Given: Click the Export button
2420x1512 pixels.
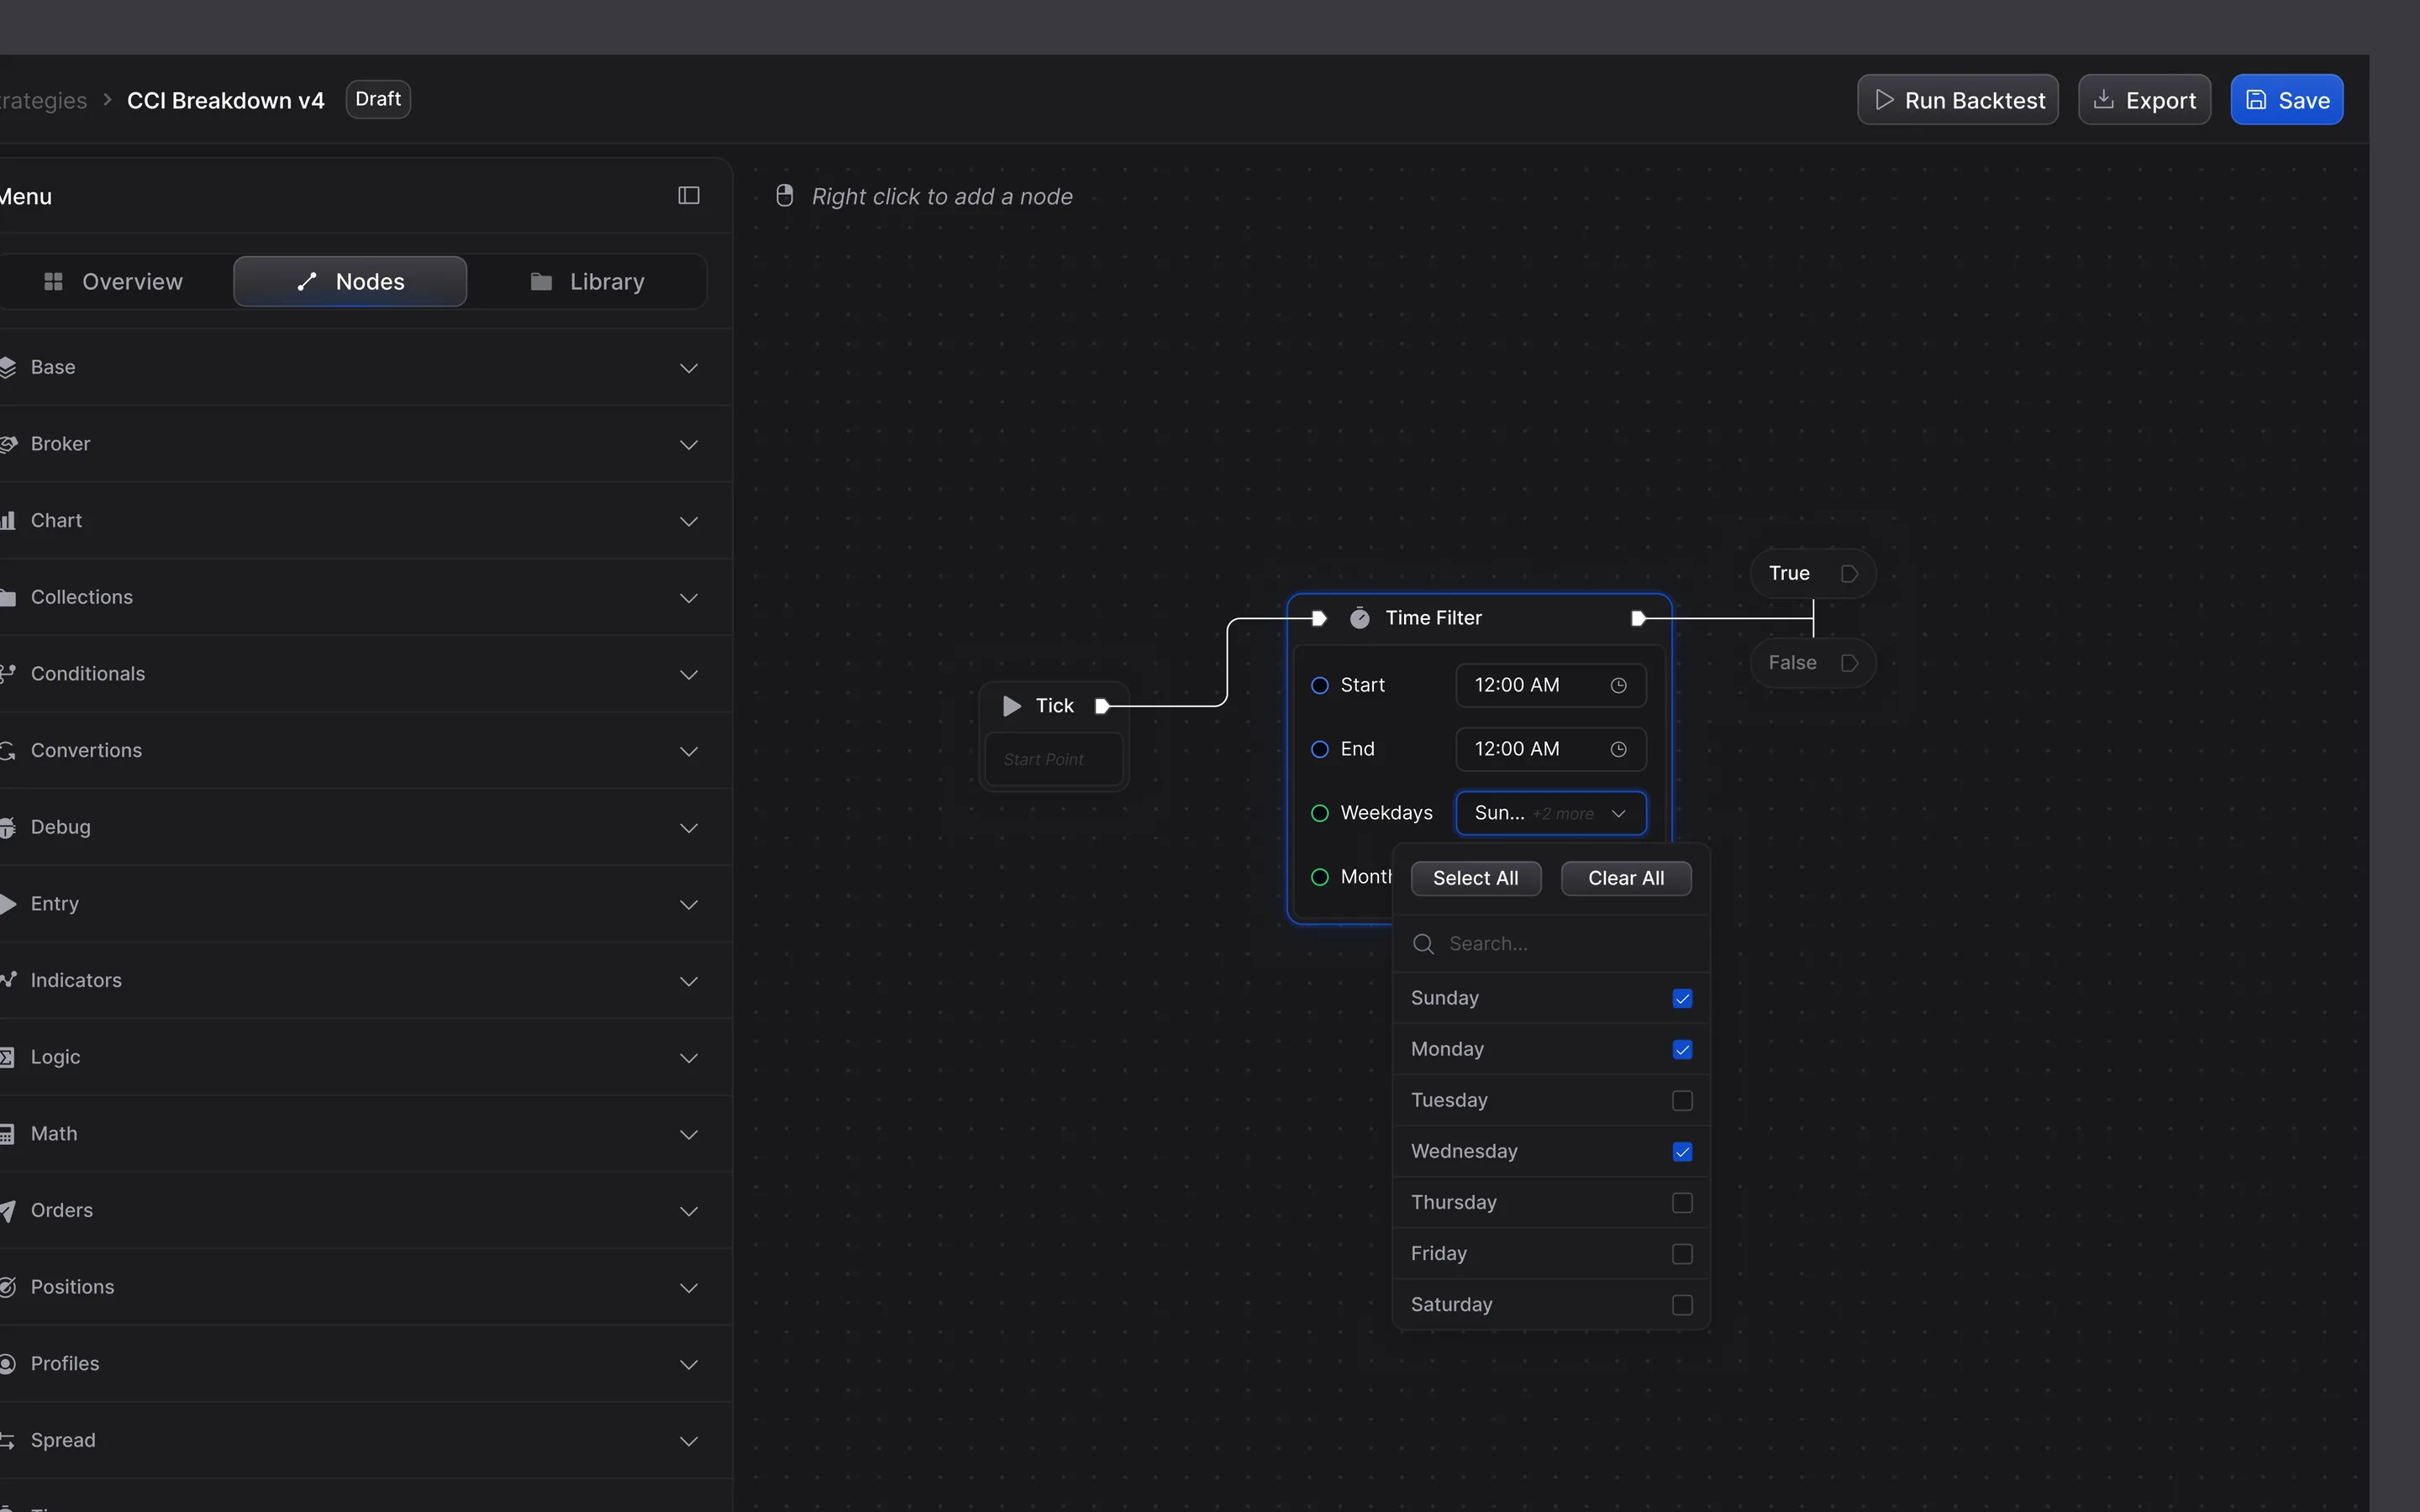Looking at the screenshot, I should (x=2144, y=100).
